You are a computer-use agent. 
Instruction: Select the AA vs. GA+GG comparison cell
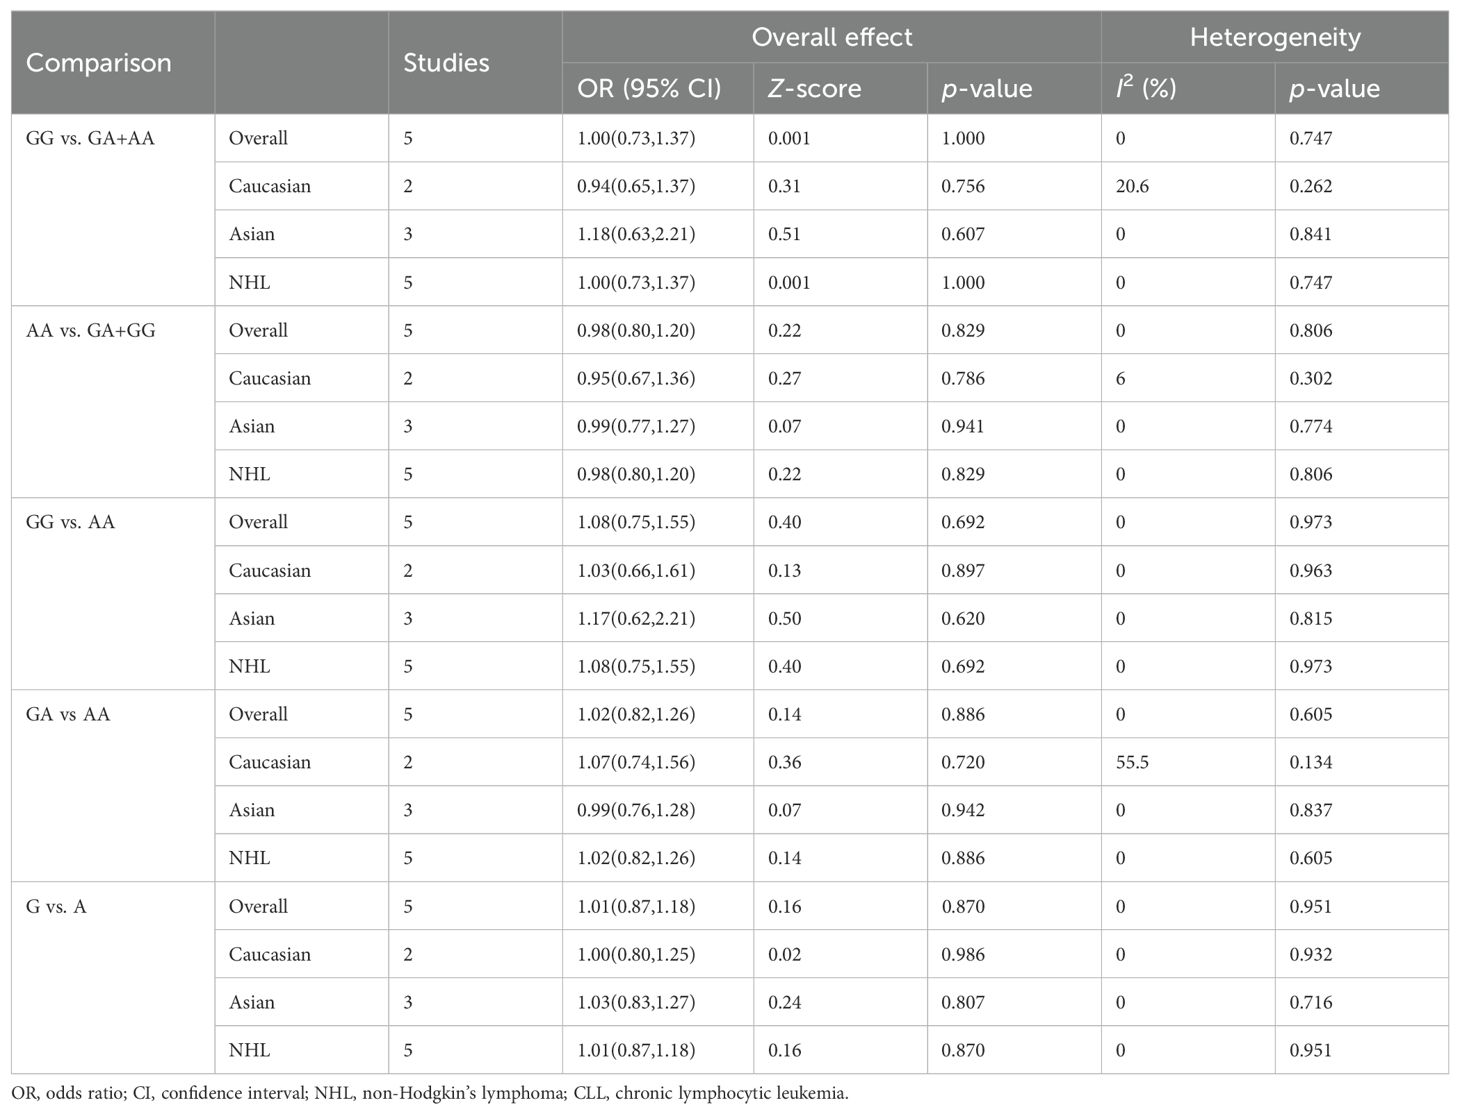[90, 330]
